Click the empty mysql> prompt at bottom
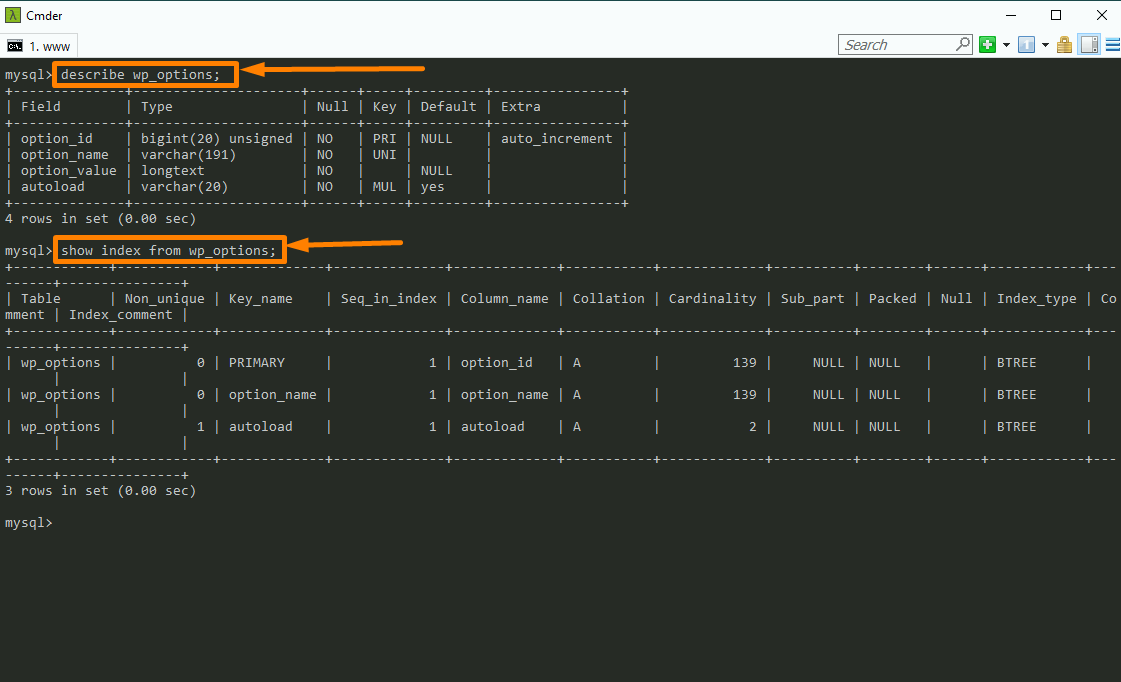The width and height of the screenshot is (1121, 682). coord(29,523)
